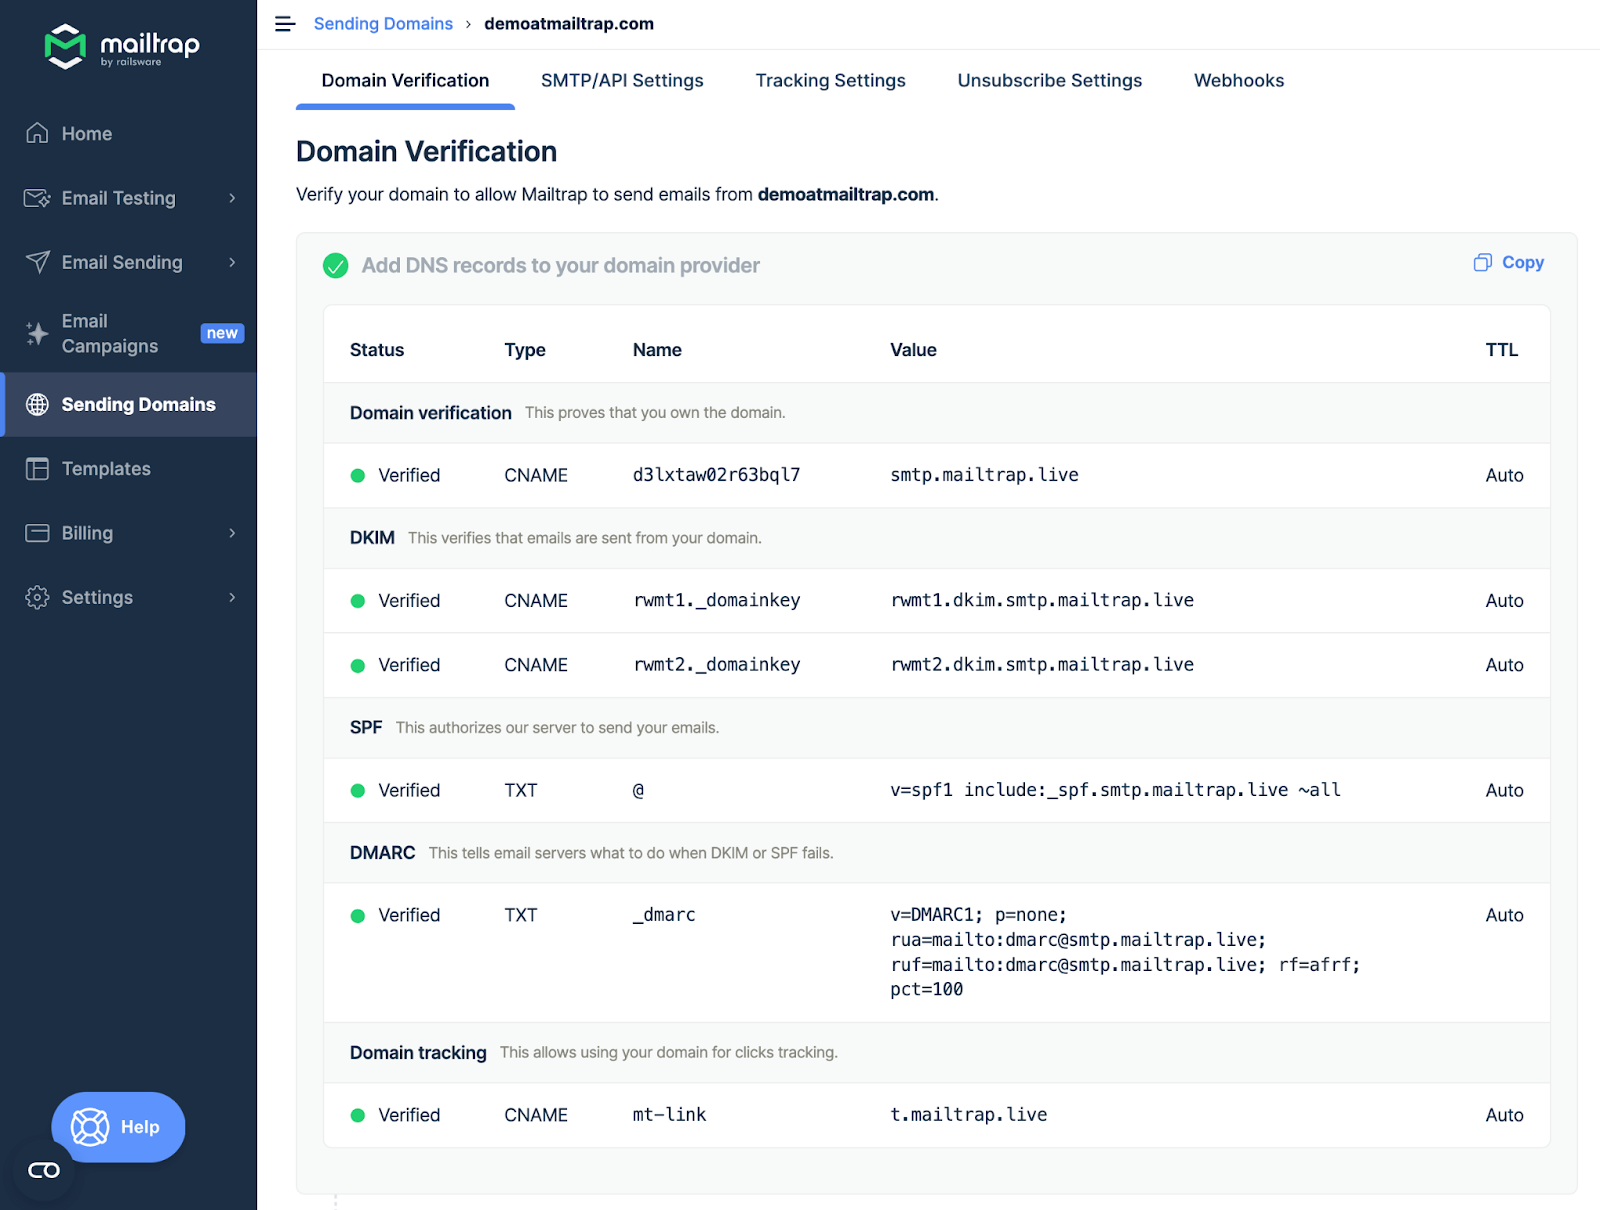The height and width of the screenshot is (1210, 1600).
Task: Click the Billing card icon
Action: 37,533
